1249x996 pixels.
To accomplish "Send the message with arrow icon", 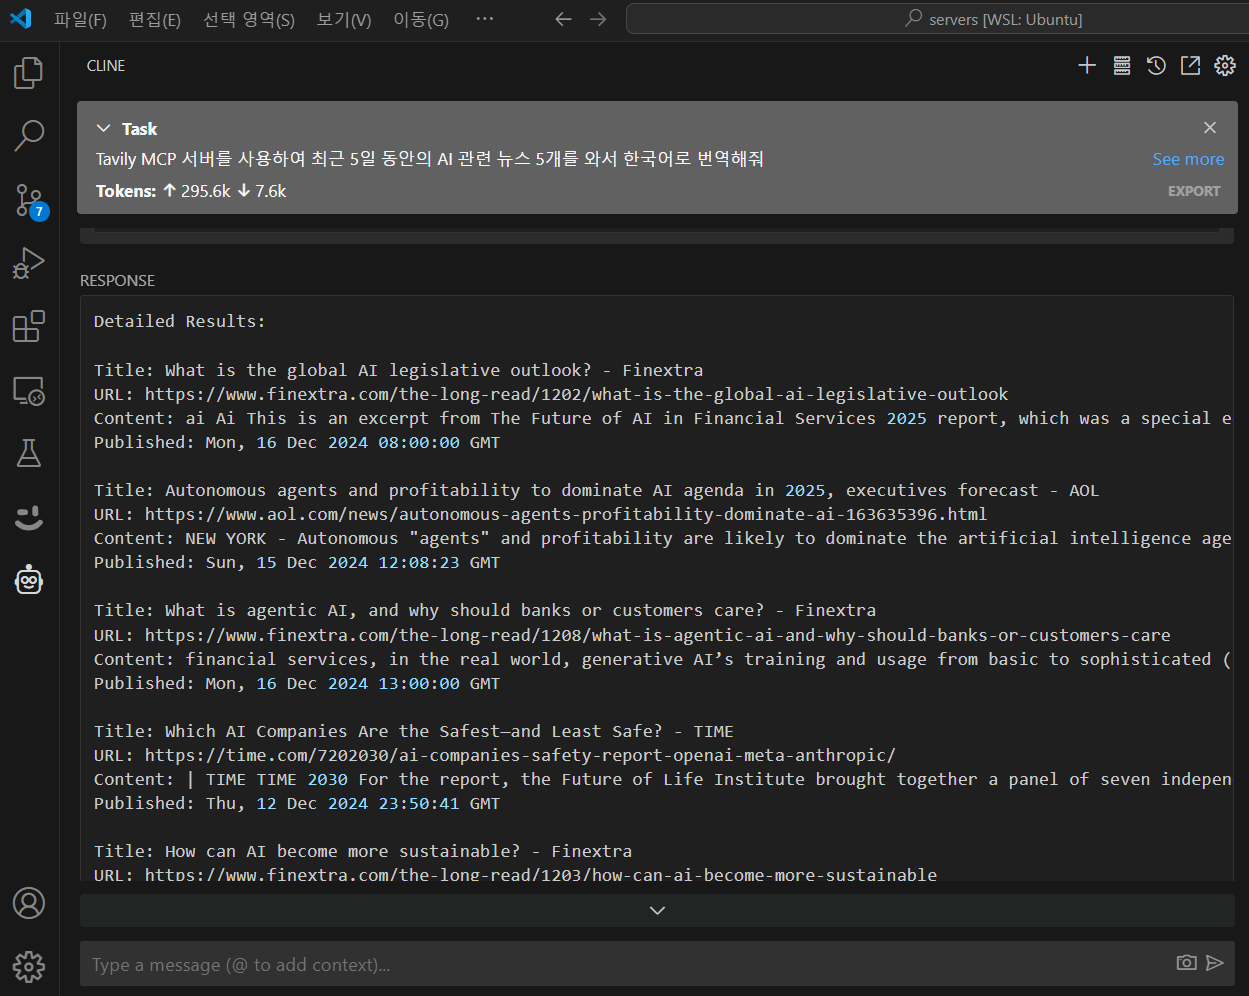I will point(1215,963).
